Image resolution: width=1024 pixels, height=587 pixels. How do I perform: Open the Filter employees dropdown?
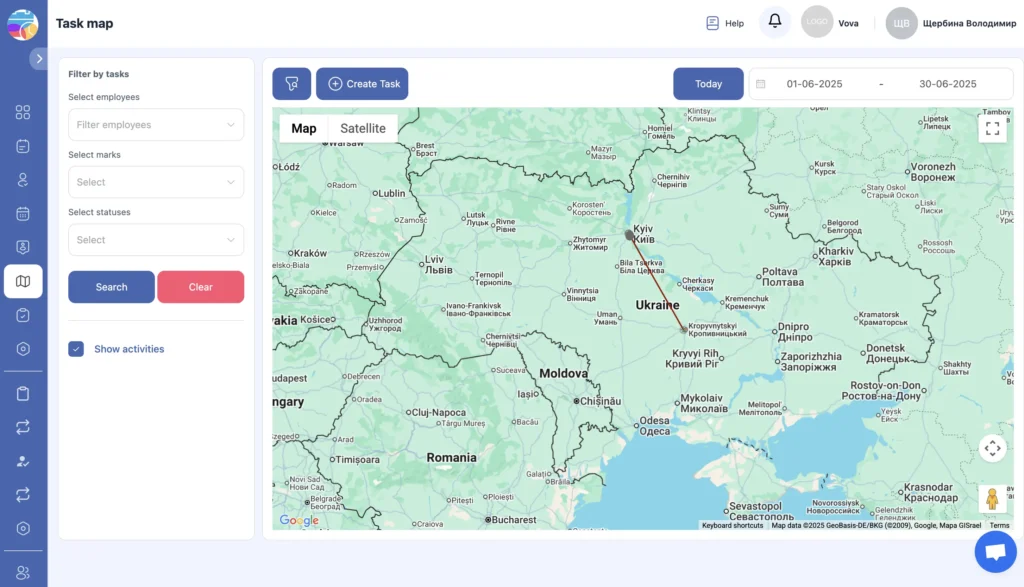click(x=155, y=124)
